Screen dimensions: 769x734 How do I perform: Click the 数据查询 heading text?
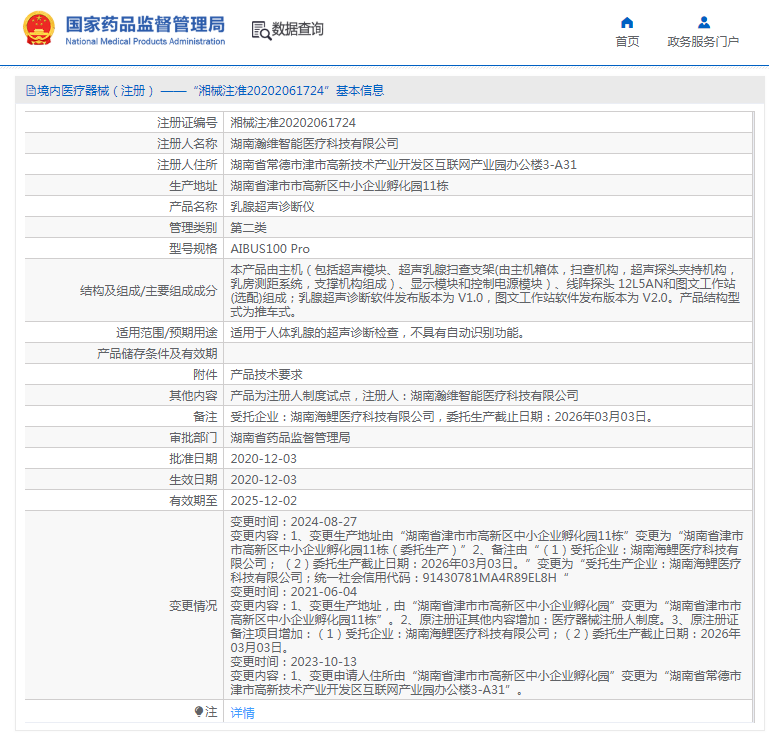pos(298,29)
